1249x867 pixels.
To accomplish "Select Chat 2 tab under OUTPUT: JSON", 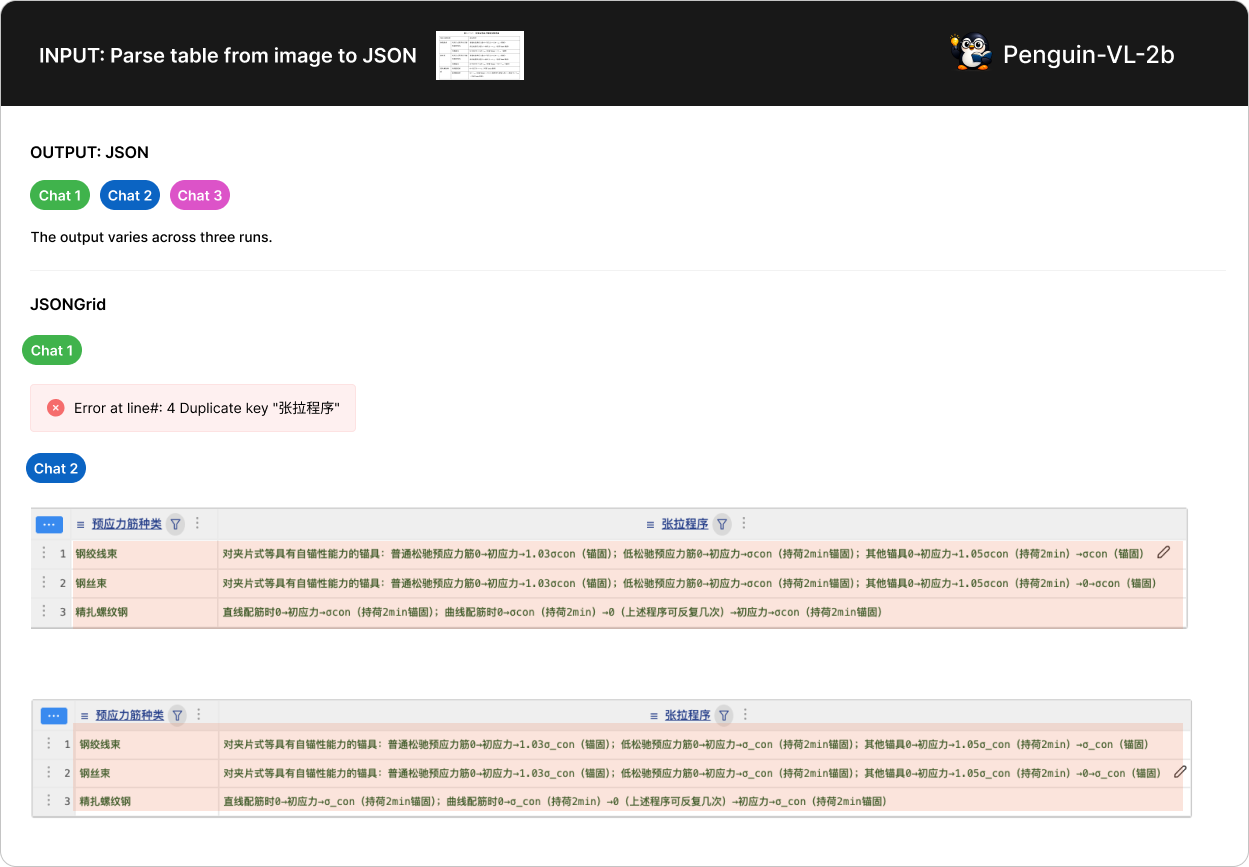I will click(130, 195).
